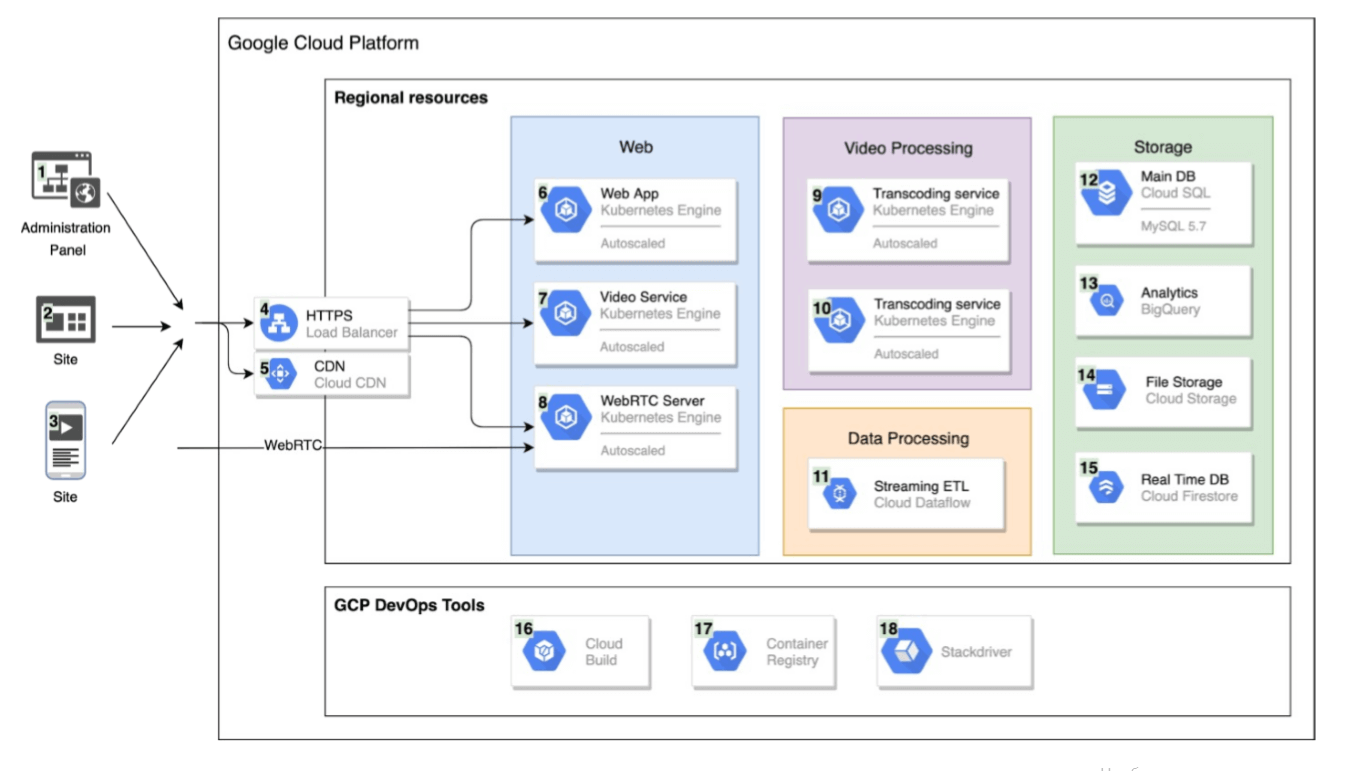Click the 'Web App' title text
The height and width of the screenshot is (771, 1347).
coord(629,193)
